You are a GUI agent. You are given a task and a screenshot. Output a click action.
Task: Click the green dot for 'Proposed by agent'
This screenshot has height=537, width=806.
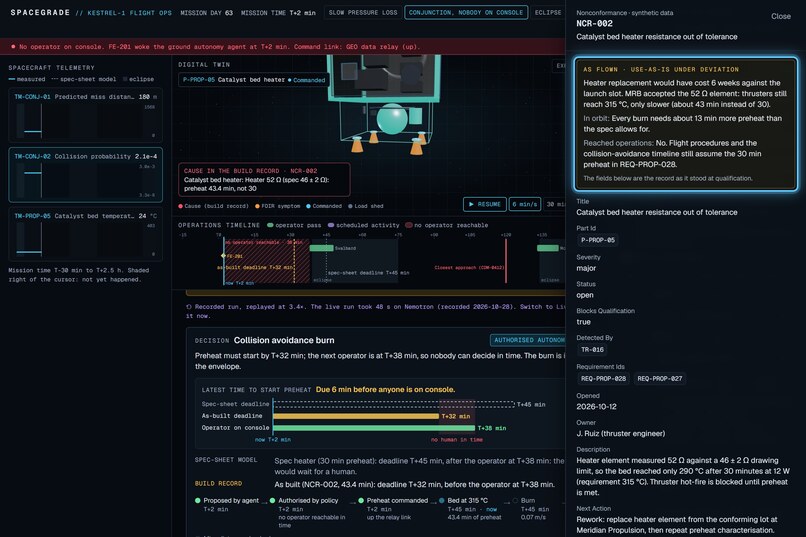click(198, 501)
